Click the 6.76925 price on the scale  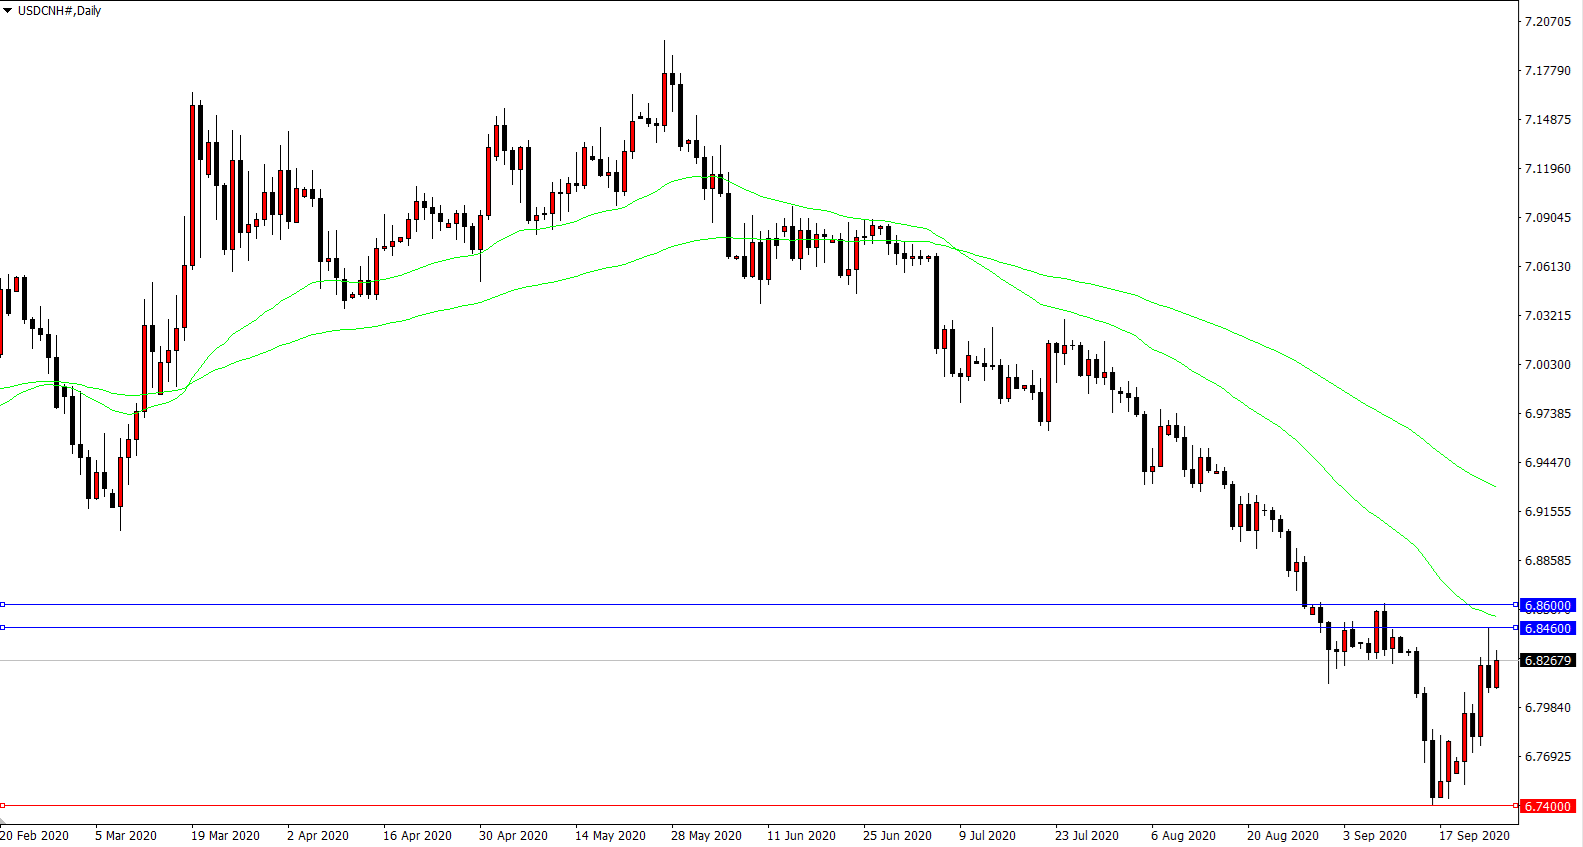[x=1547, y=757]
